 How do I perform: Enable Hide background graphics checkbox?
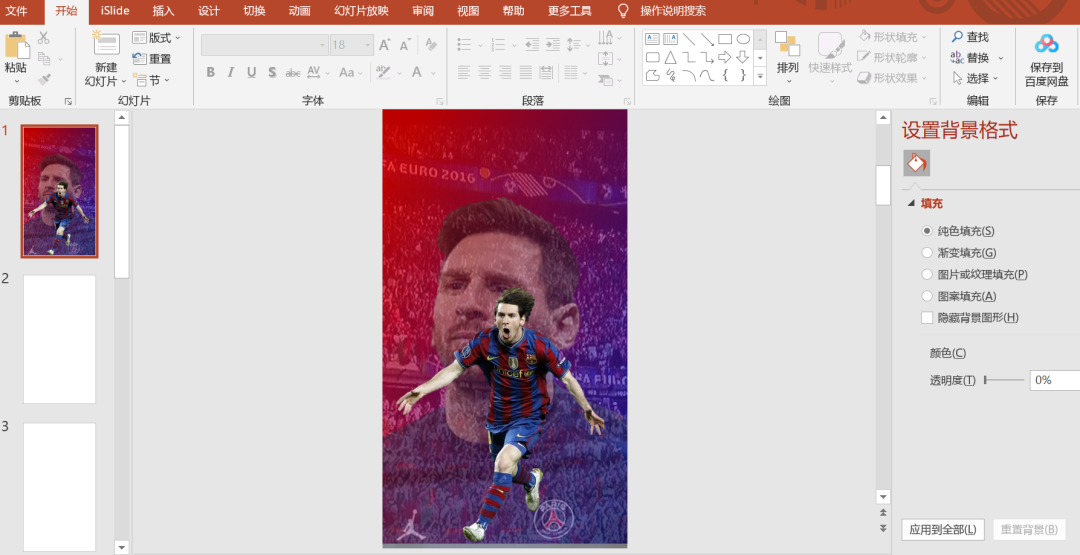(927, 317)
